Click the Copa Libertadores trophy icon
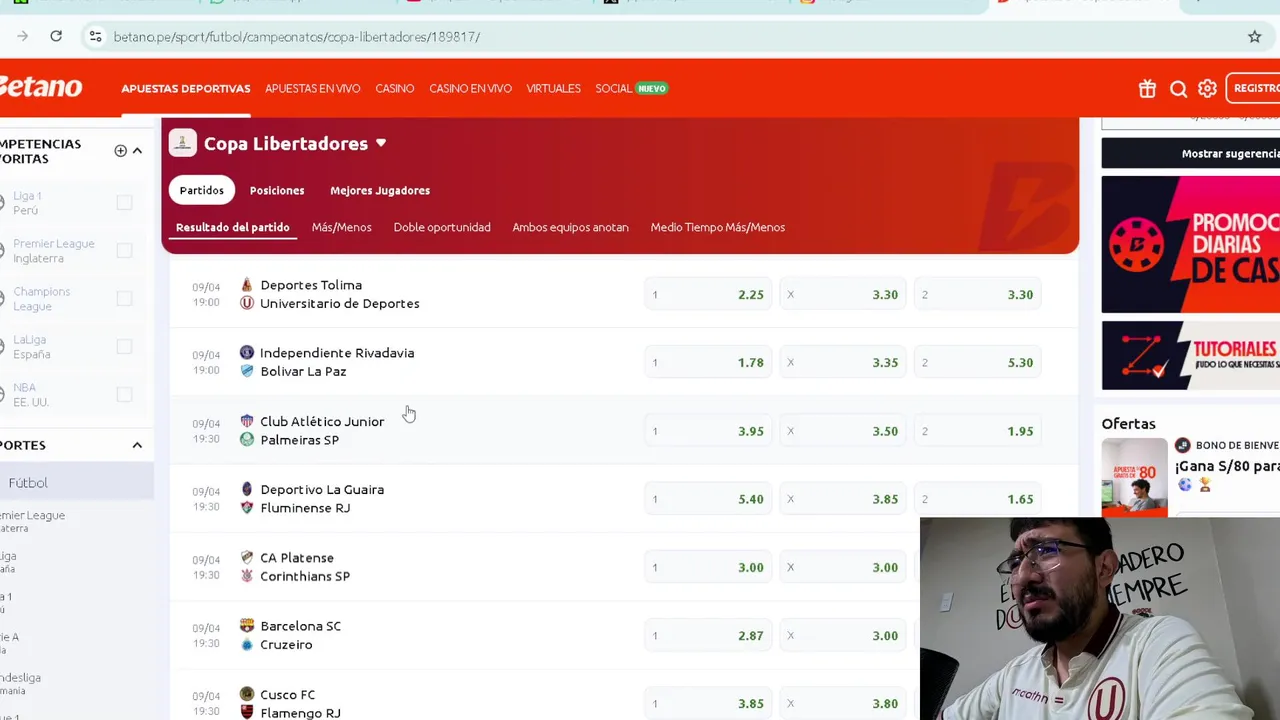 [x=182, y=143]
